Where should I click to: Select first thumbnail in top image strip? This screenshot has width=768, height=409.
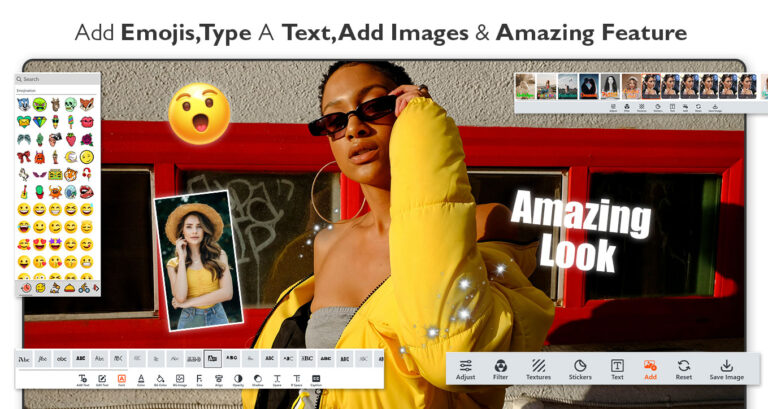[x=524, y=86]
